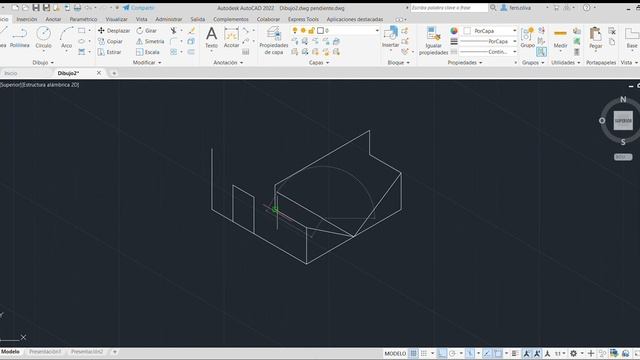The height and width of the screenshot is (360, 640).
Task: Toggle polar tracking in status bar
Action: (453, 353)
